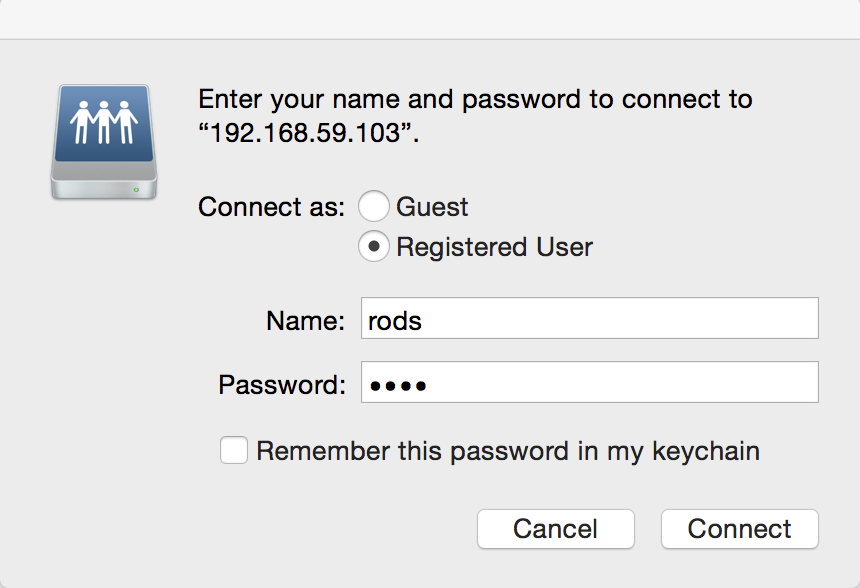This screenshot has height=588, width=860.
Task: Click the "Remember this password in my keychain" label
Action: coord(508,451)
